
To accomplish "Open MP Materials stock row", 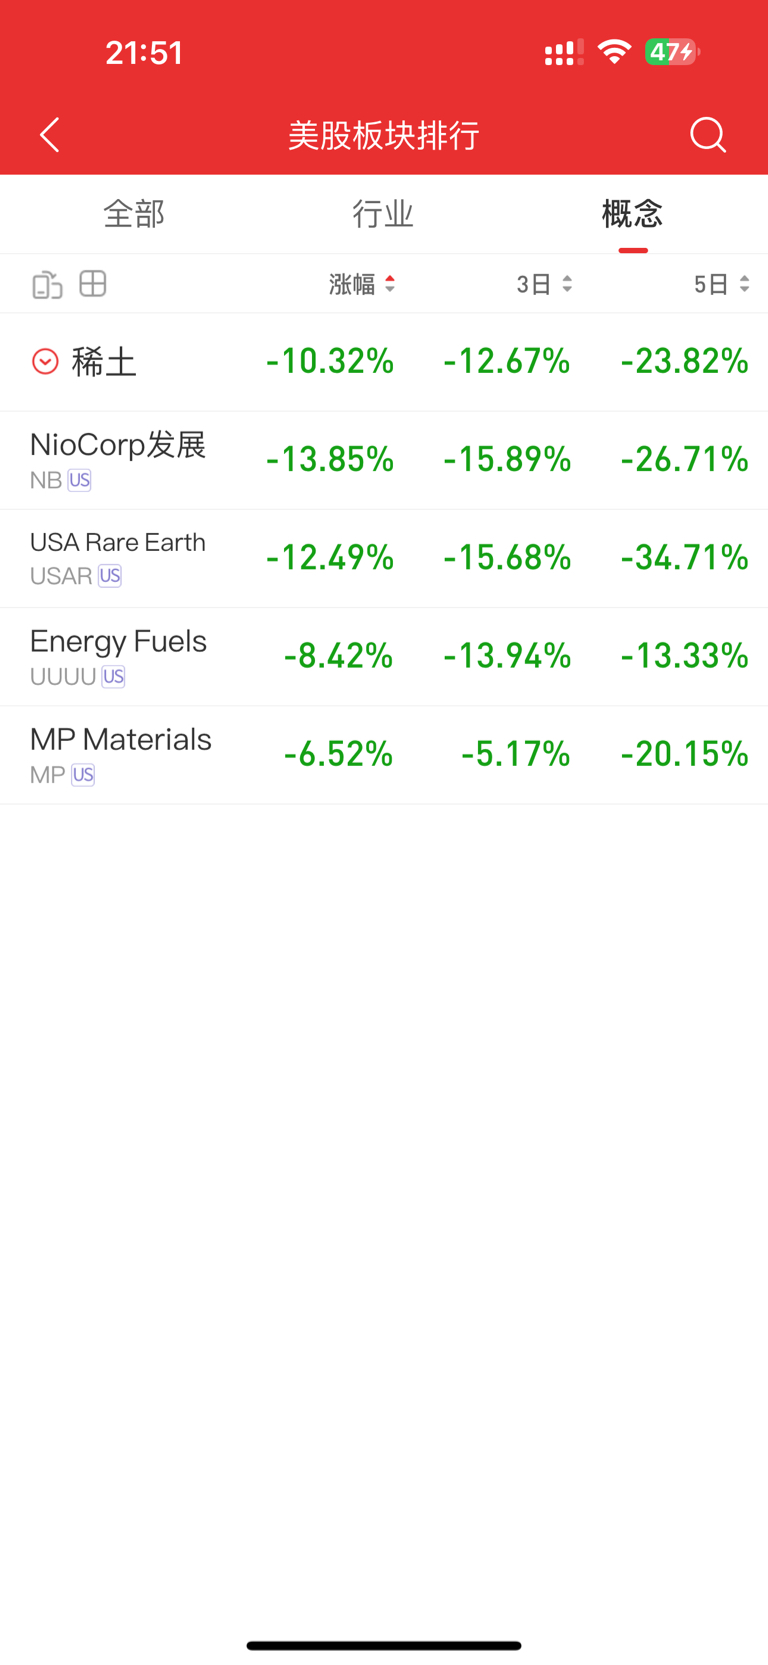I will pyautogui.click(x=120, y=740).
